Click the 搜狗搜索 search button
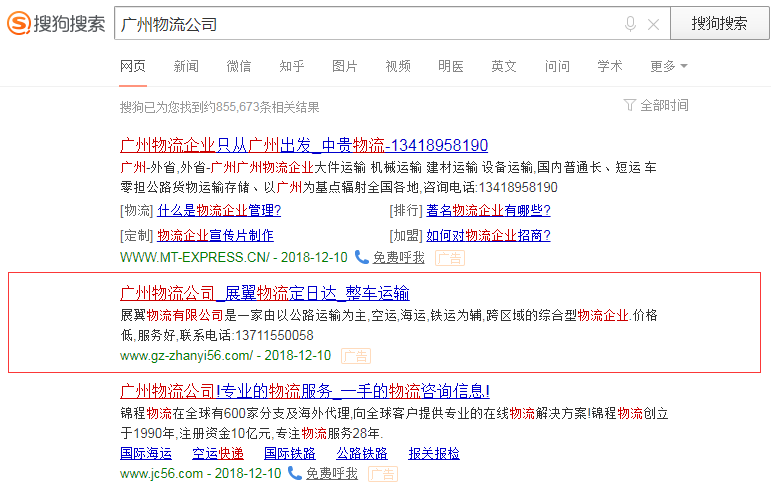The width and height of the screenshot is (771, 494). tap(719, 23)
